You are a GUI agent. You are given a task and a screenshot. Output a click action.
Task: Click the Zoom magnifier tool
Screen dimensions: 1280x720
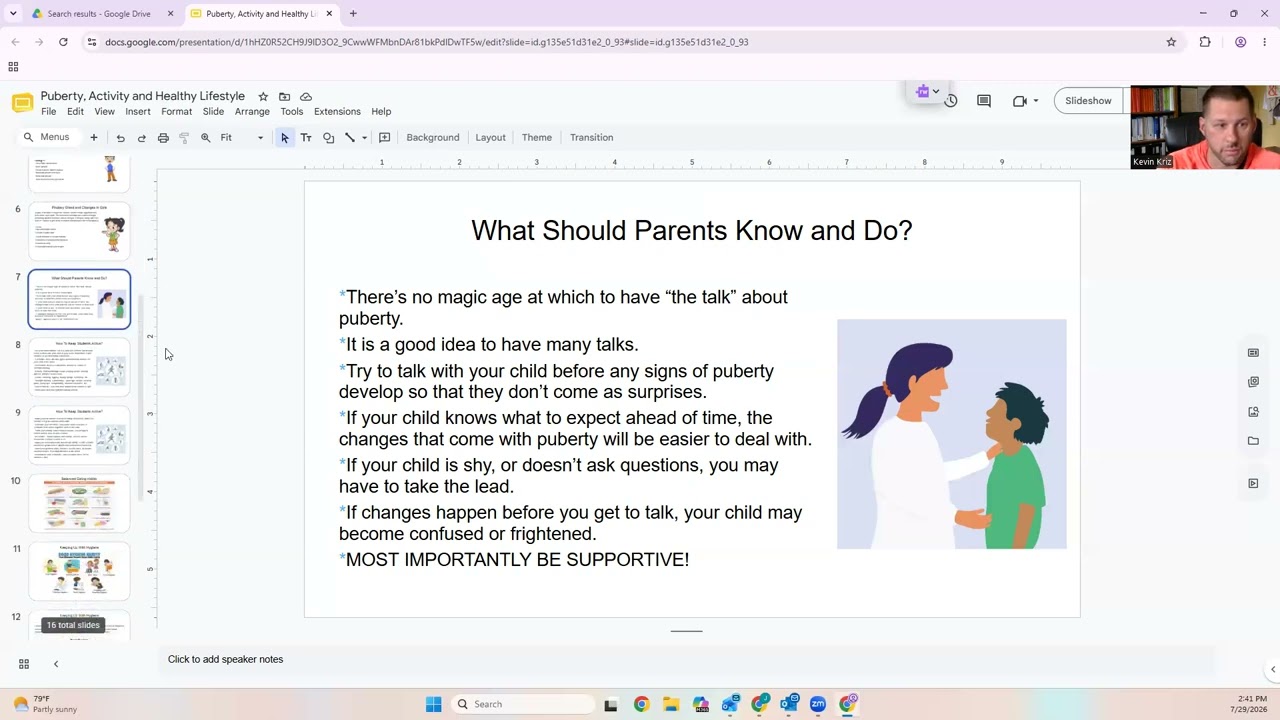206,138
